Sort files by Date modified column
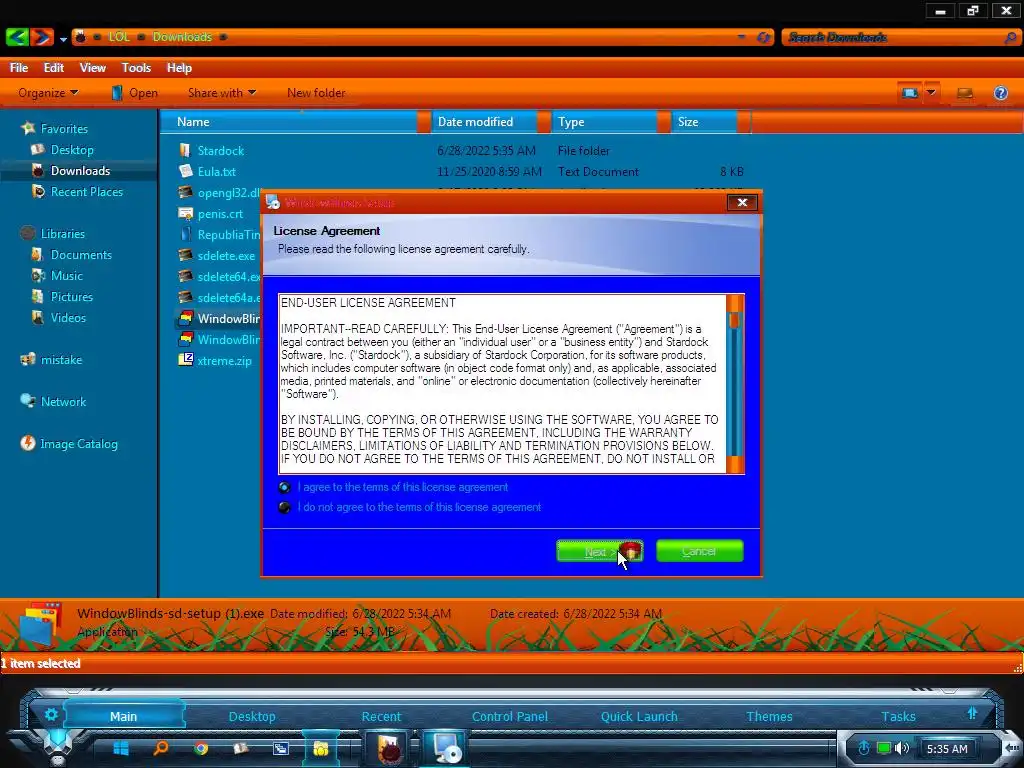The image size is (1024, 768). [483, 121]
